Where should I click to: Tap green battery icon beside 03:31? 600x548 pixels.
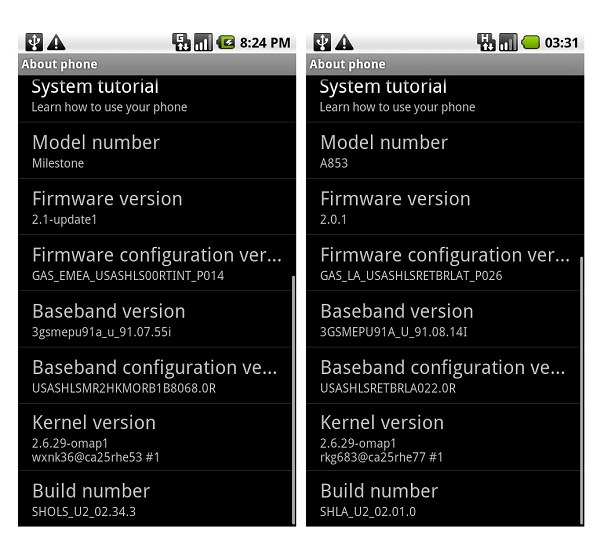pyautogui.click(x=530, y=42)
